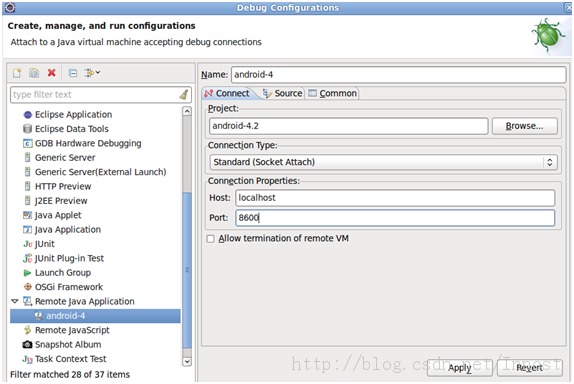Screen dimensions: 574x384
Task: Select JUnit Plug-in Test configuration type
Action: [63, 258]
